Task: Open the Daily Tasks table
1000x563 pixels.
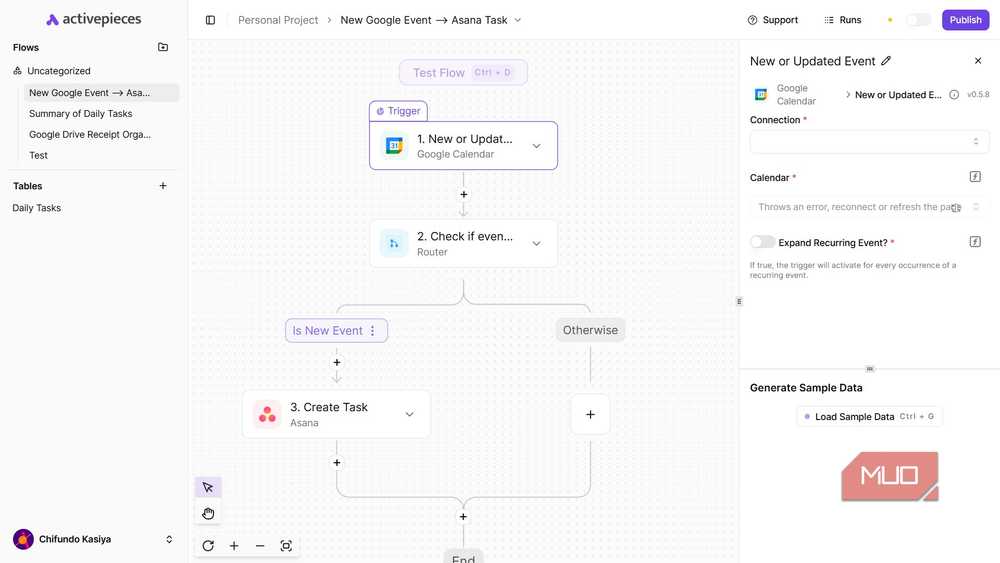Action: [x=36, y=208]
